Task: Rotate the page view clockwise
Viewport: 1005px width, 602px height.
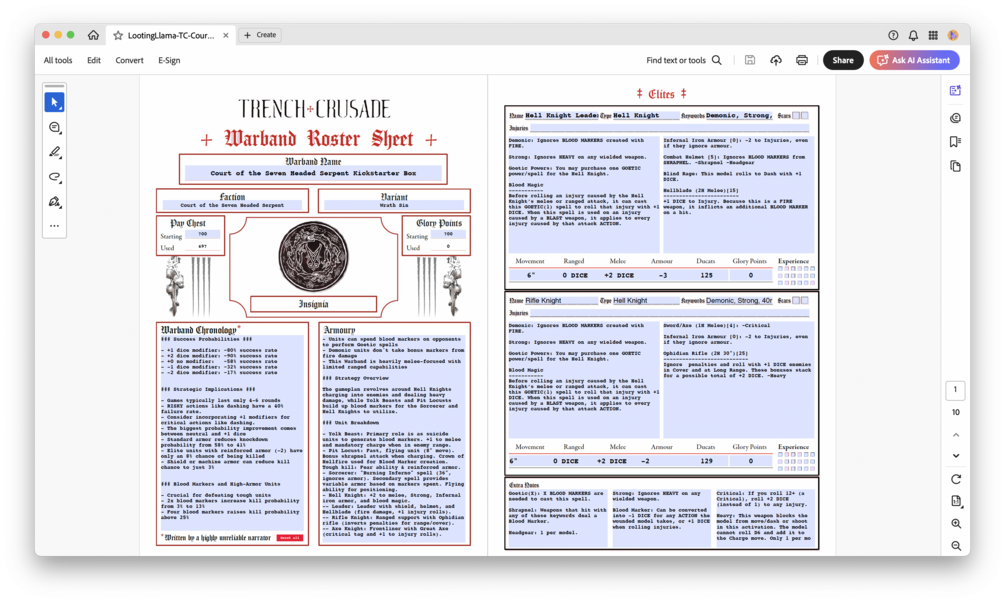Action: tap(956, 480)
